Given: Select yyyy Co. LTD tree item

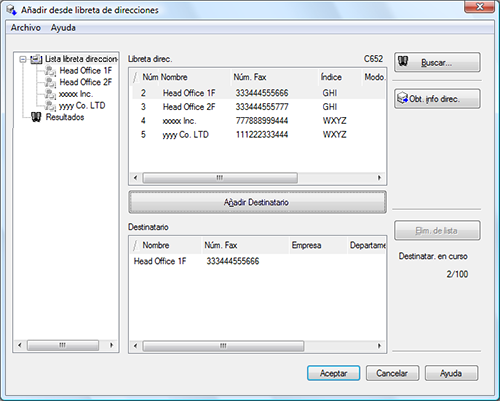Looking at the screenshot, I should [x=82, y=105].
